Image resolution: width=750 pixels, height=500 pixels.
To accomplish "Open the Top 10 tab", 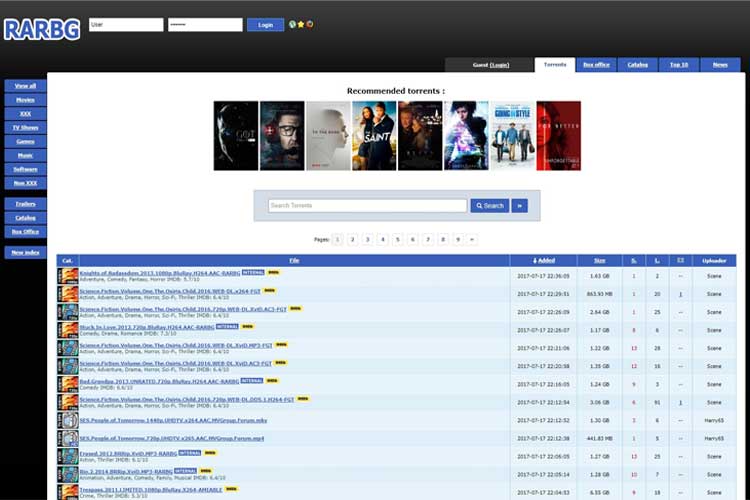I will (x=679, y=65).
